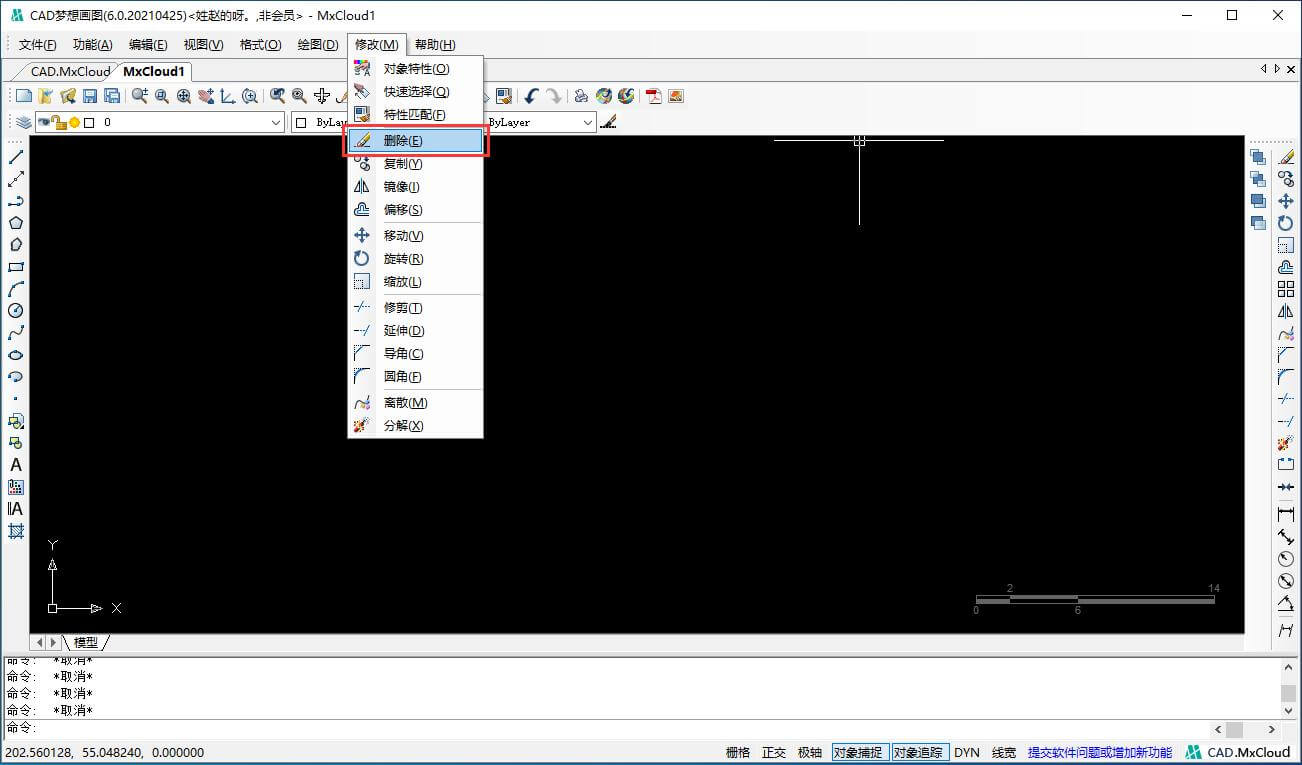Screen dimensions: 1302x765
Task: Click the lineweight settings icon after ByLayer
Action: [x=608, y=122]
